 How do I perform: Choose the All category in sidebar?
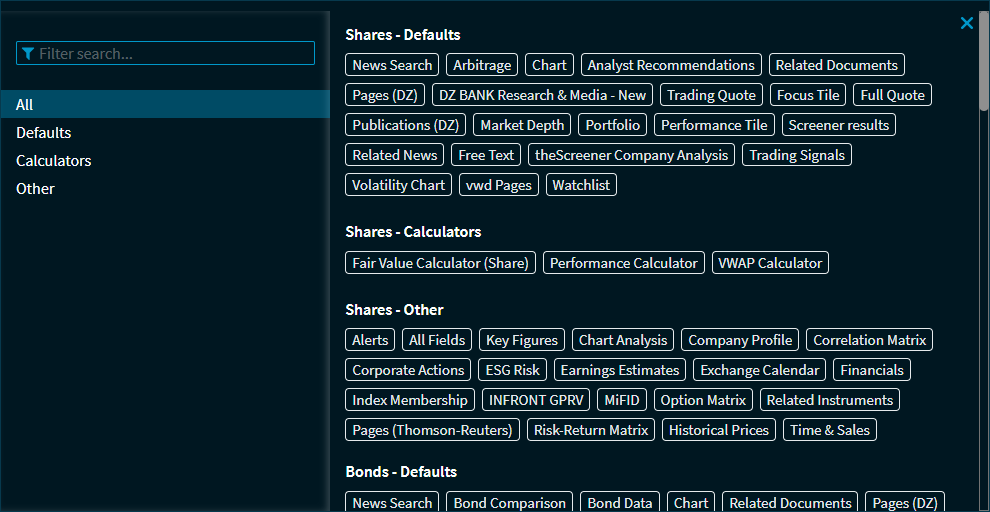(x=25, y=105)
